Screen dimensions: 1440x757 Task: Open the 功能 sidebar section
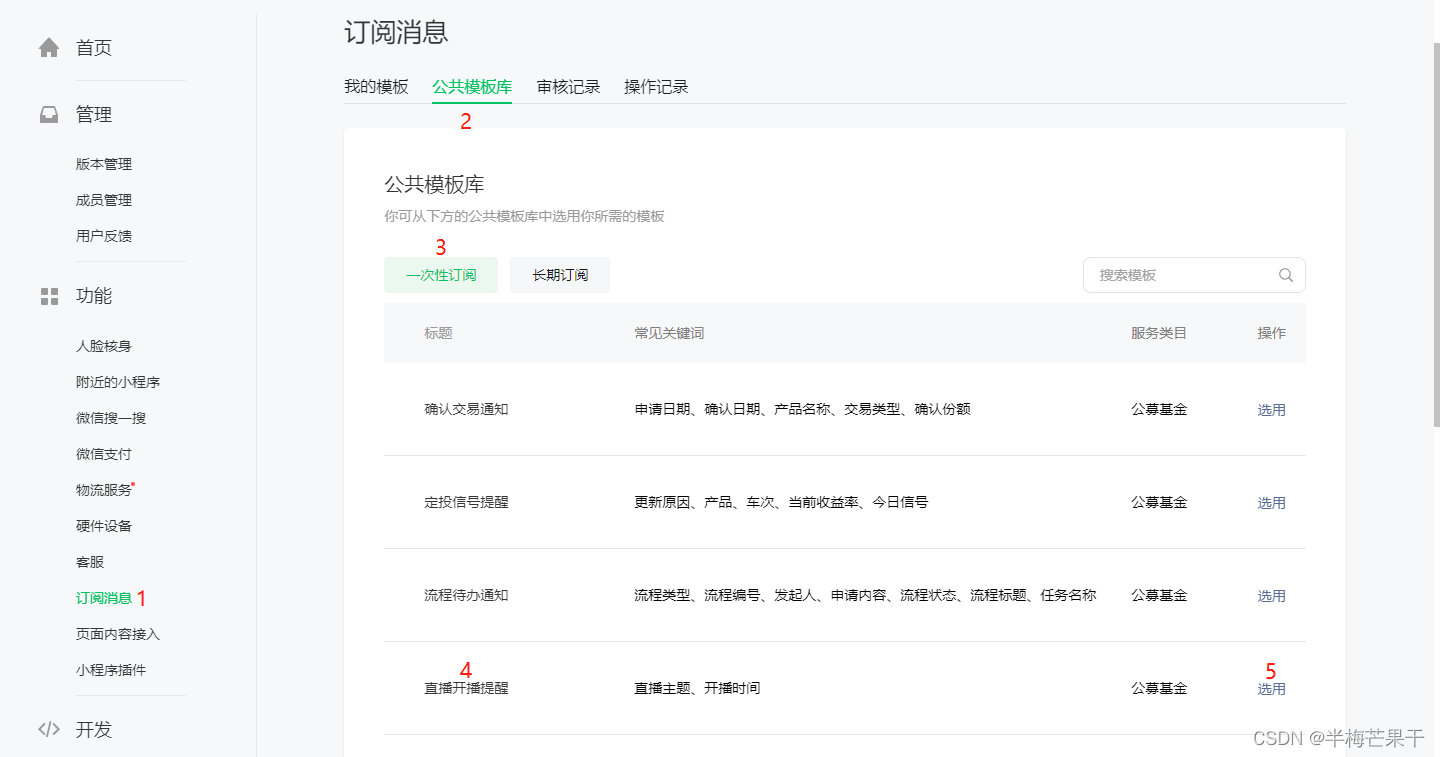point(94,296)
